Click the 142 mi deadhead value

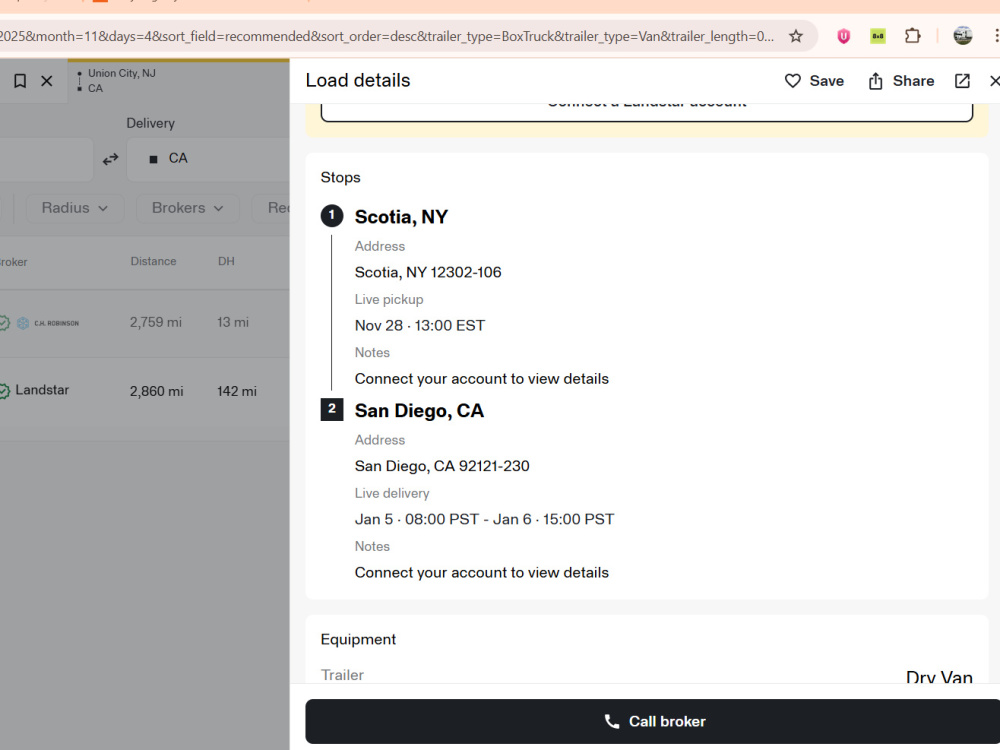point(237,392)
